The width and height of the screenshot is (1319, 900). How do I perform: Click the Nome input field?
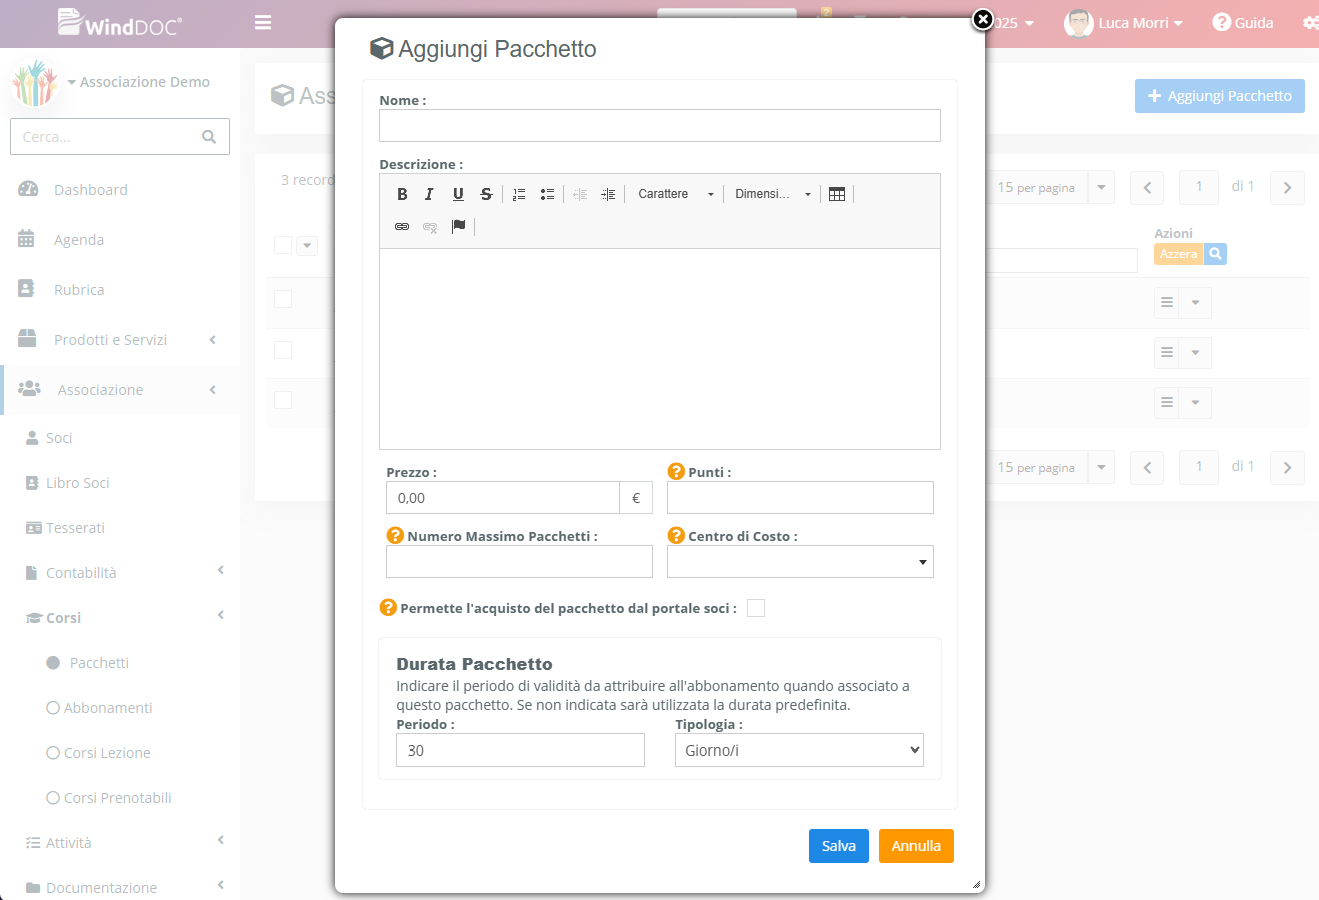pos(659,126)
